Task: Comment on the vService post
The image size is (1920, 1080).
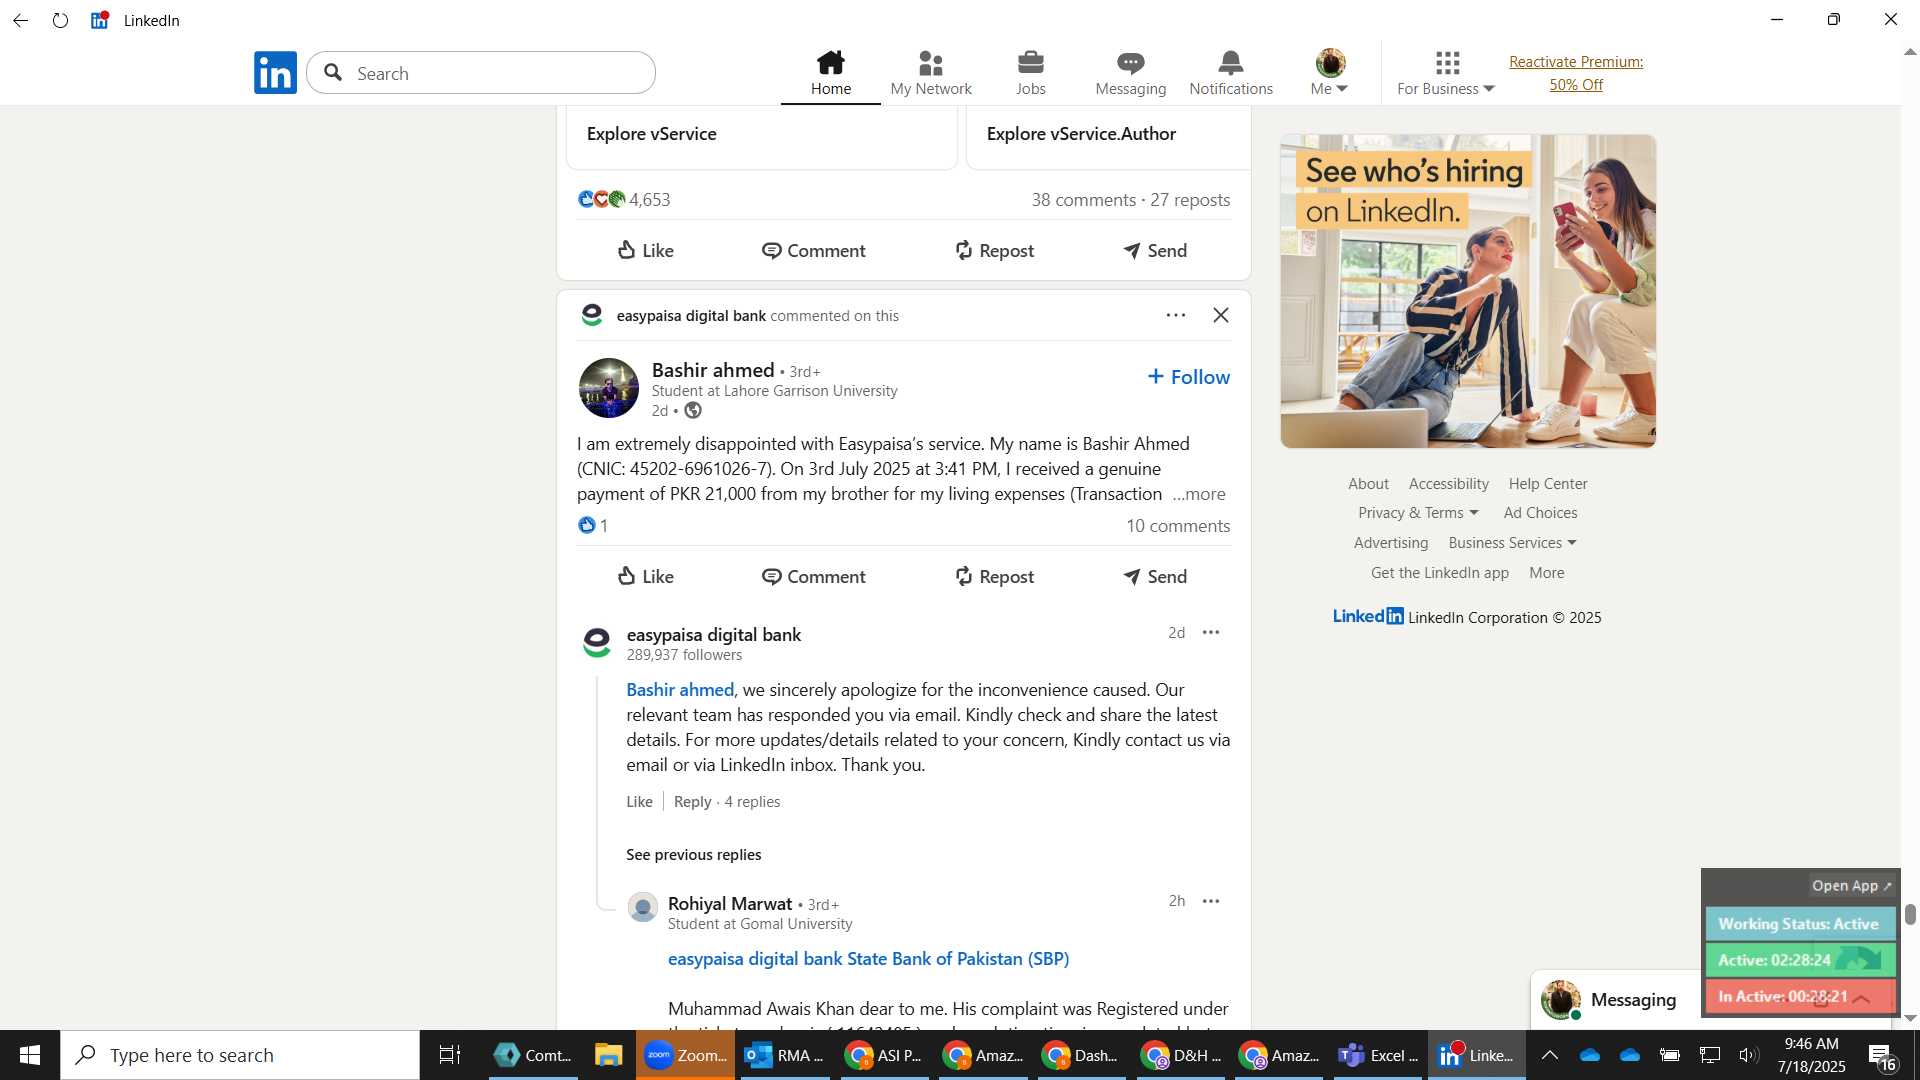Action: click(814, 250)
